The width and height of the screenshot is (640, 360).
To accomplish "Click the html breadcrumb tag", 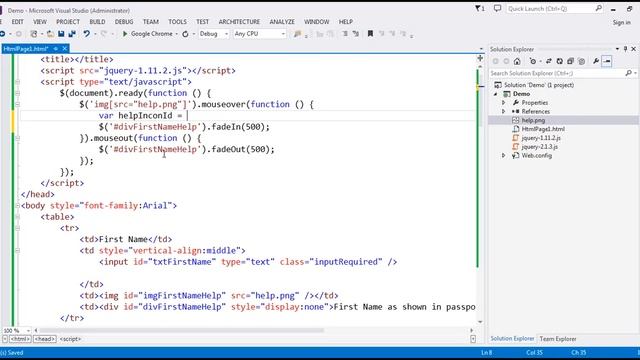I will pyautogui.click(x=19, y=339).
